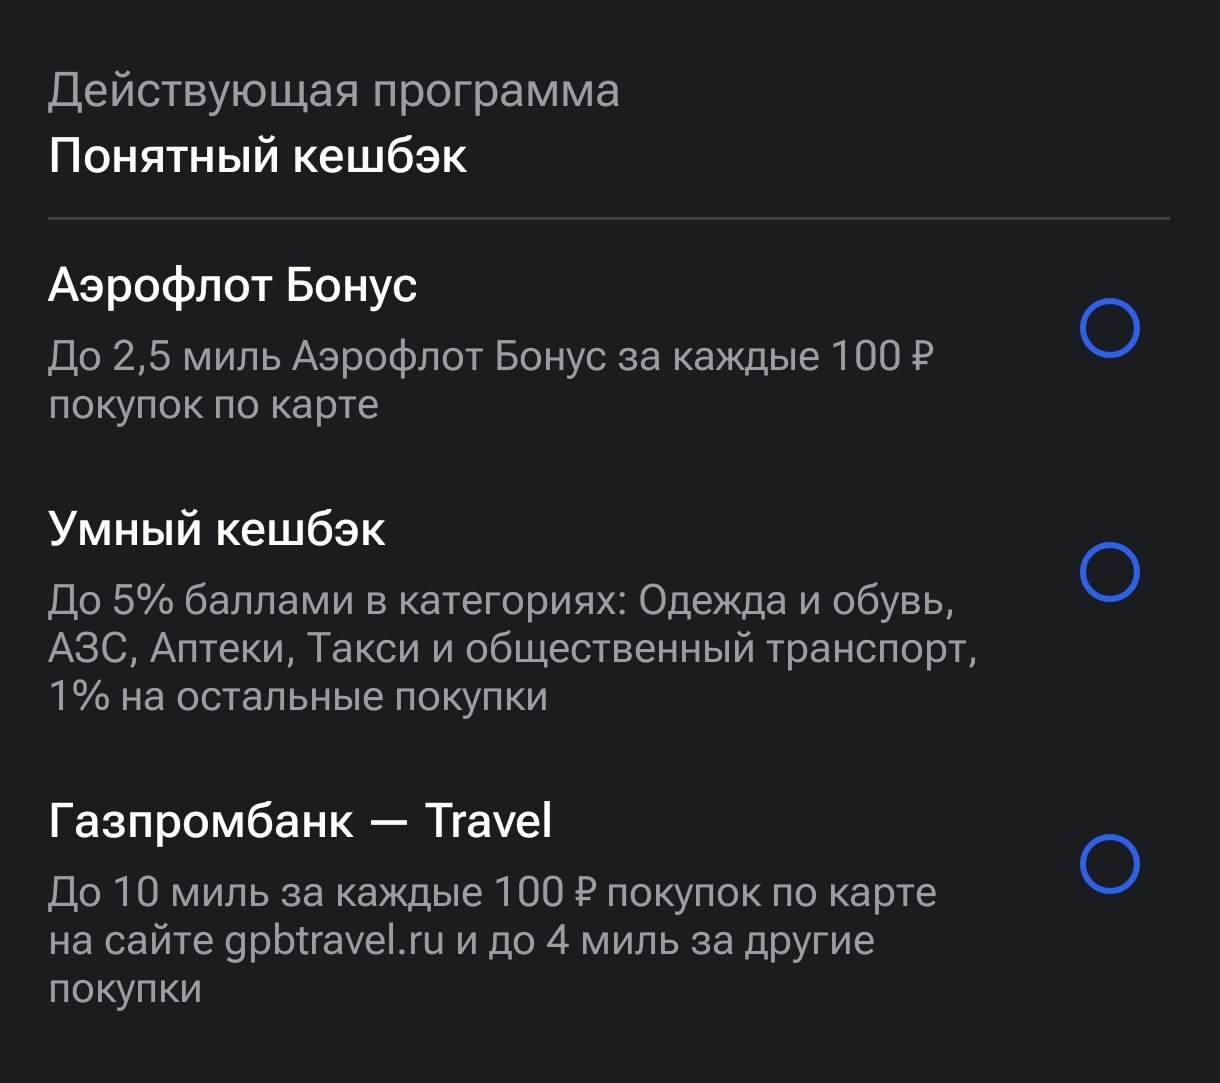Tap the Аэрофлот "До 2,5 миль" description start
Screen dimensions: 1220x1083
165,357
